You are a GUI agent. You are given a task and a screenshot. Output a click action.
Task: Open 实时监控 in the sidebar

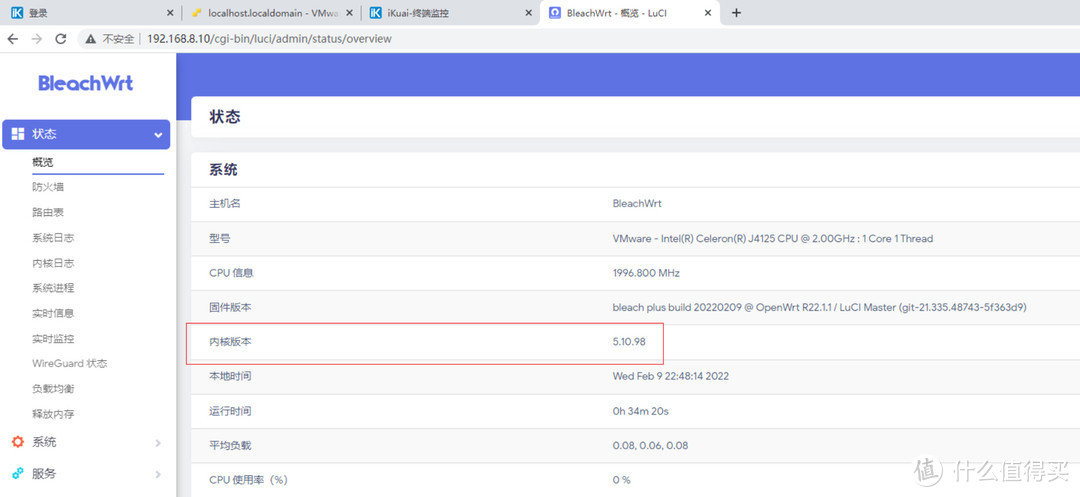click(x=53, y=339)
